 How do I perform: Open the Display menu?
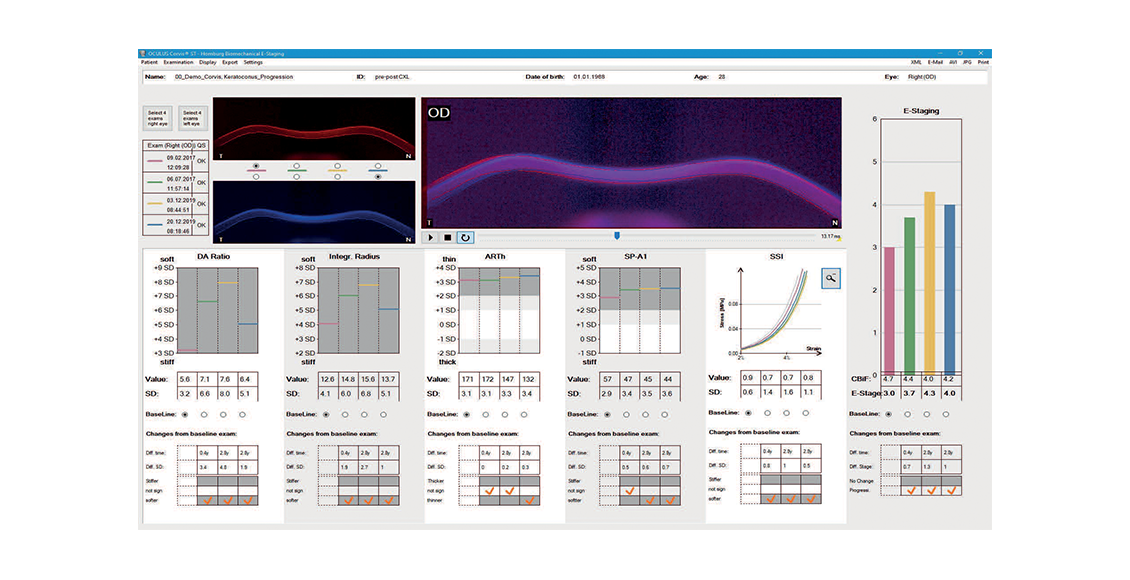click(208, 63)
